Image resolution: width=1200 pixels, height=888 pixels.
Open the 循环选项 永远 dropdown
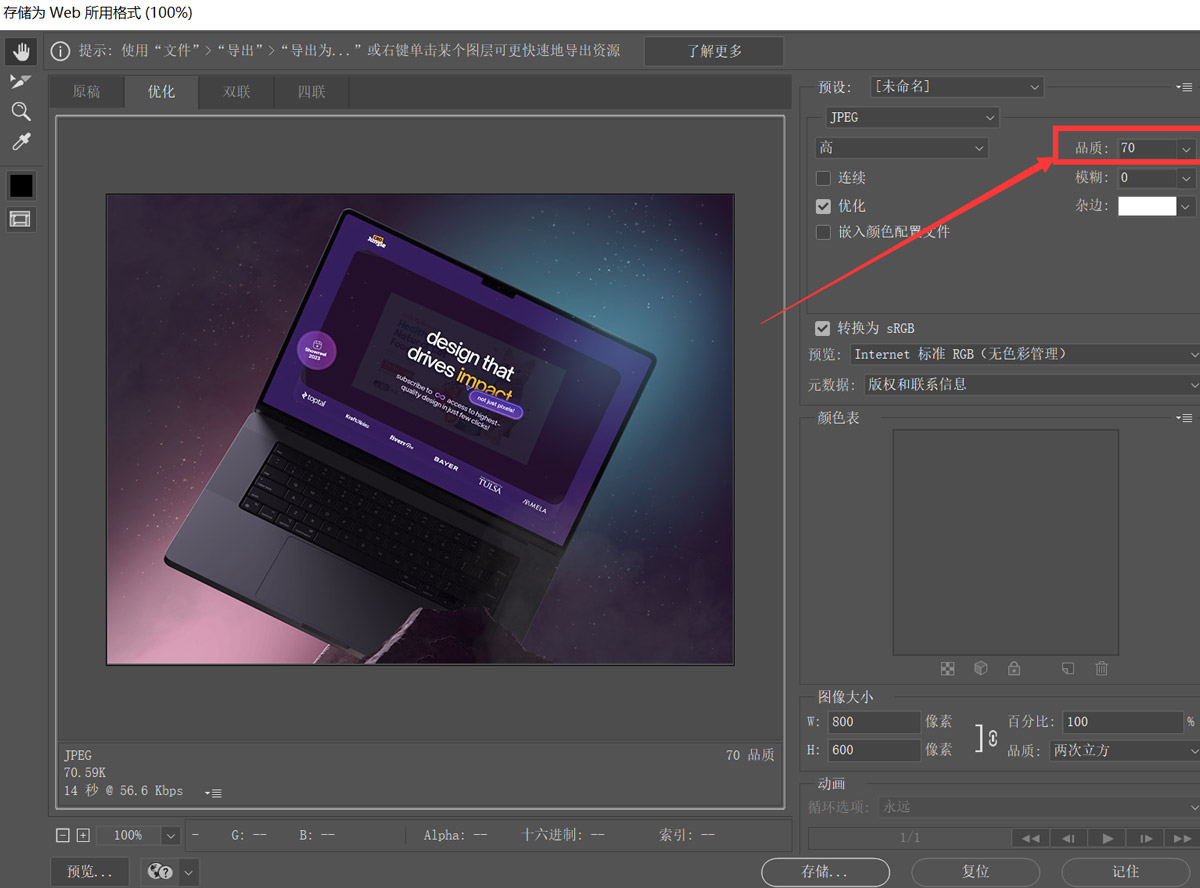coord(1039,807)
